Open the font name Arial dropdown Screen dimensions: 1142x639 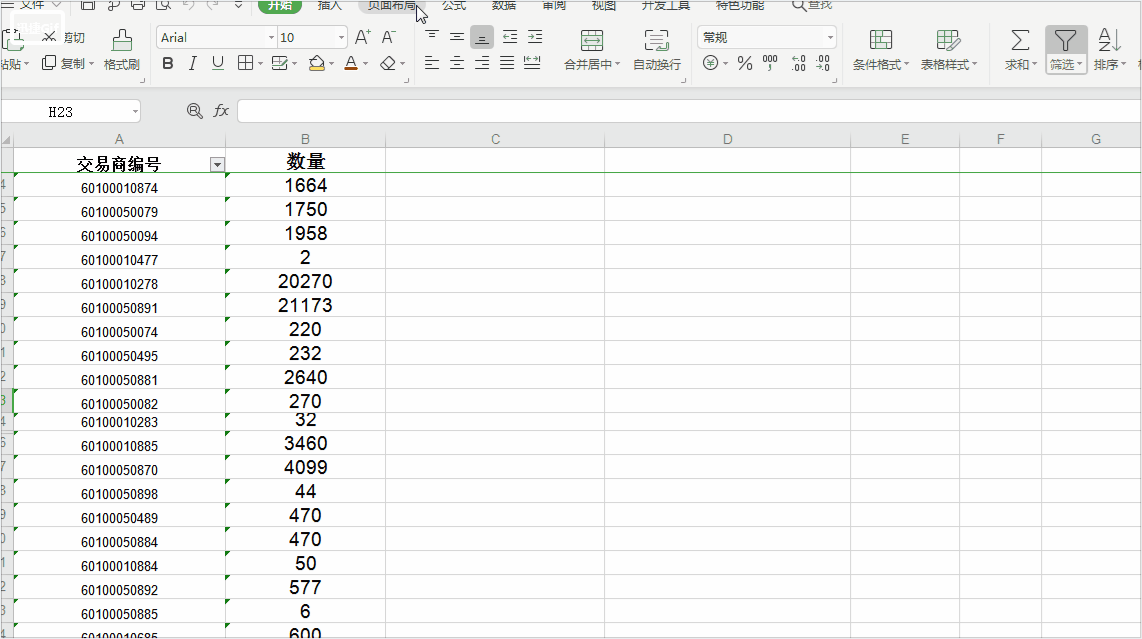coord(271,37)
